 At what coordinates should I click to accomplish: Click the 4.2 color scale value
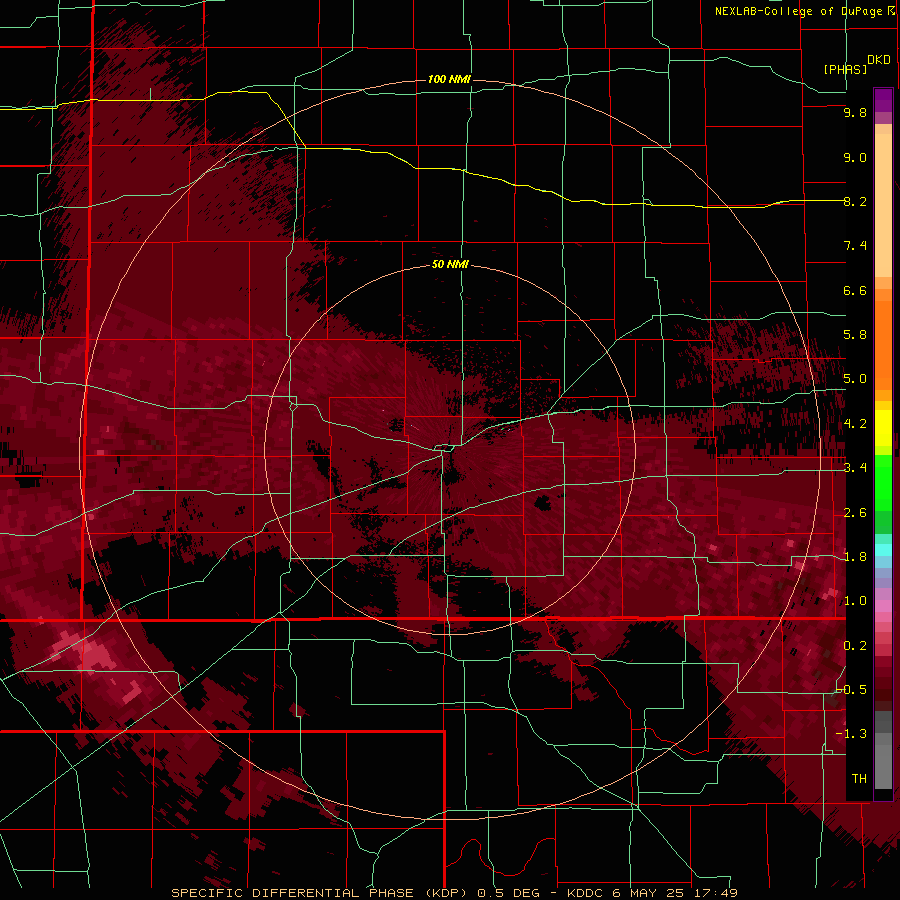point(855,424)
